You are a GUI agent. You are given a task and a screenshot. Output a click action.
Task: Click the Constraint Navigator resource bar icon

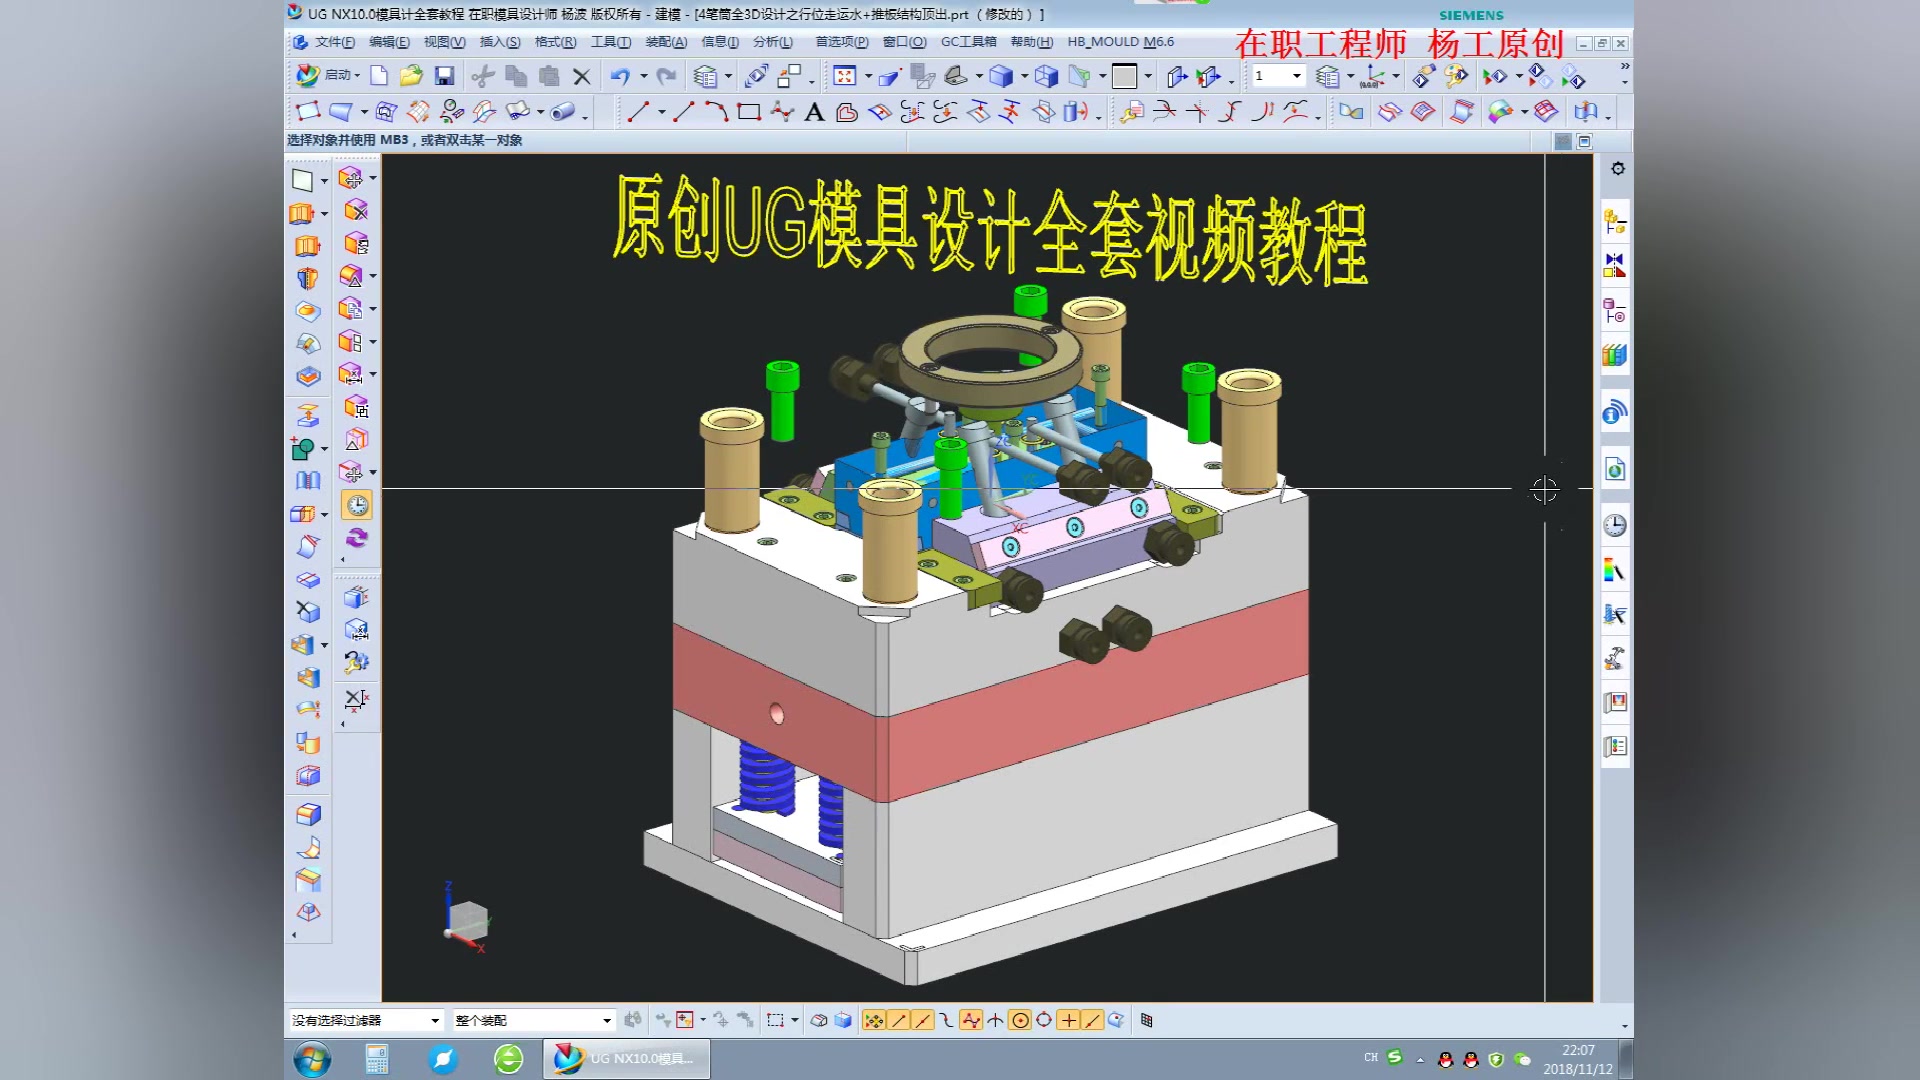coord(1615,266)
